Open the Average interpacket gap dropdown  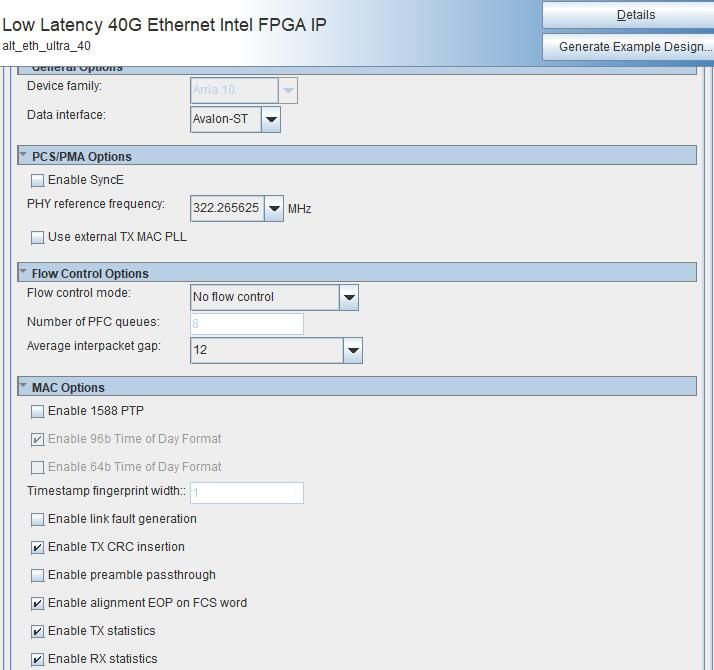[x=353, y=350]
